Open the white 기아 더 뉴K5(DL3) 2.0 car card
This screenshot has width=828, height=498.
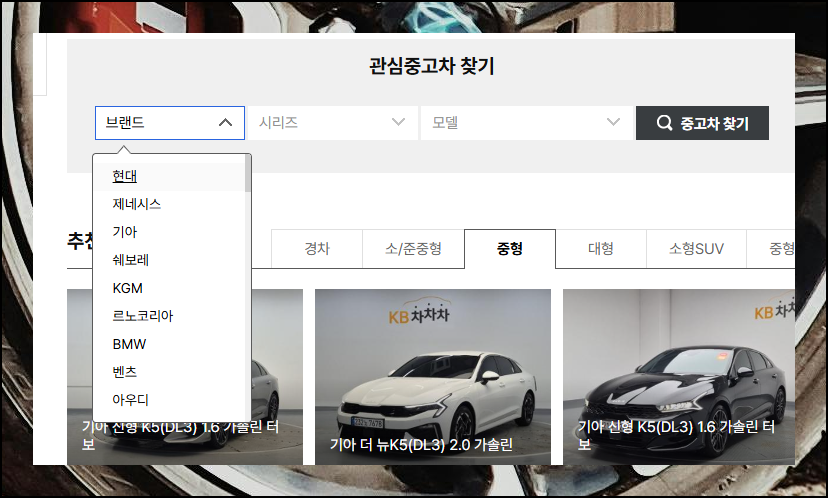pyautogui.click(x=433, y=377)
